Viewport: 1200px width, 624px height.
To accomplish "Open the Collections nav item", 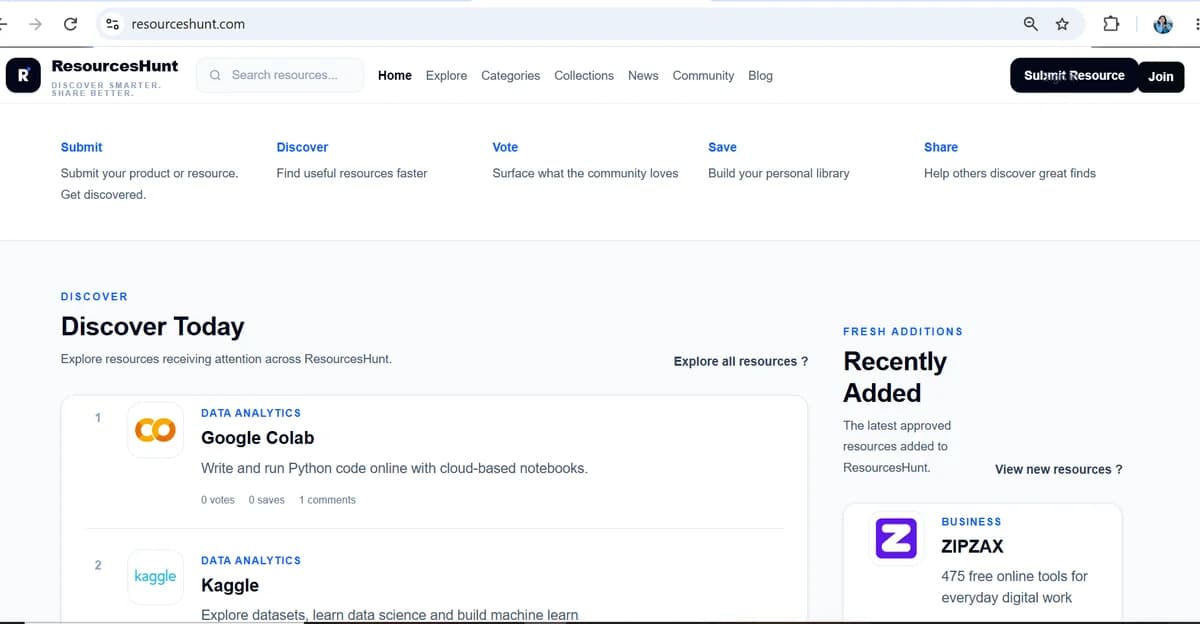I will (584, 76).
